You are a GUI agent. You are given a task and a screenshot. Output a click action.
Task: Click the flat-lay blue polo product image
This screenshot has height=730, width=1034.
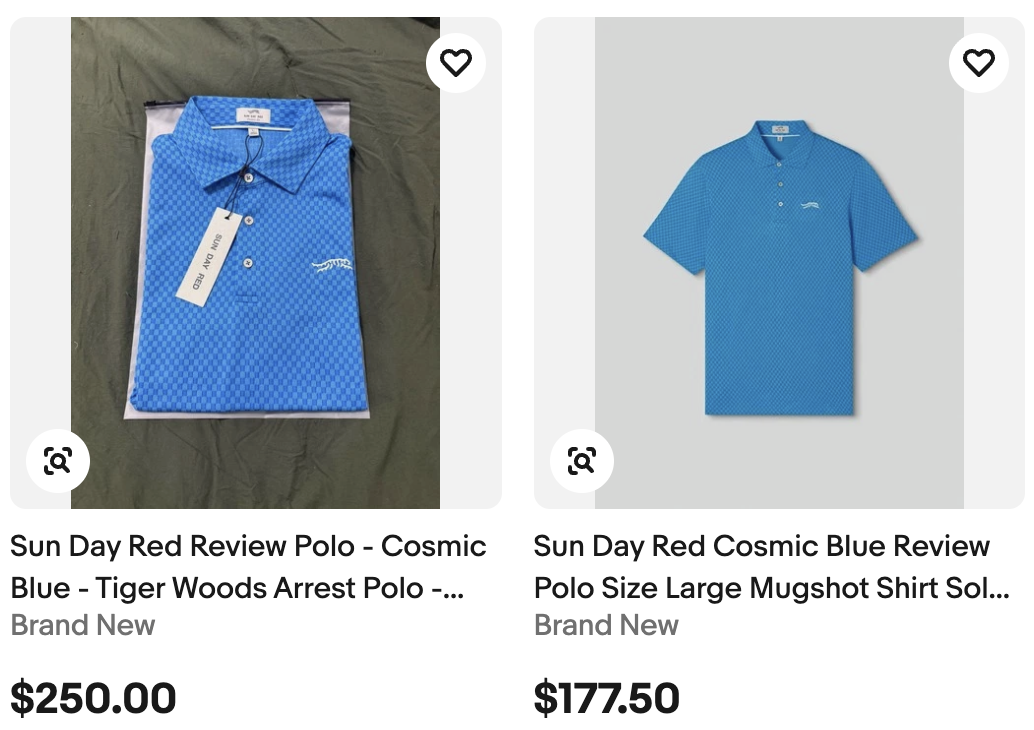click(779, 260)
